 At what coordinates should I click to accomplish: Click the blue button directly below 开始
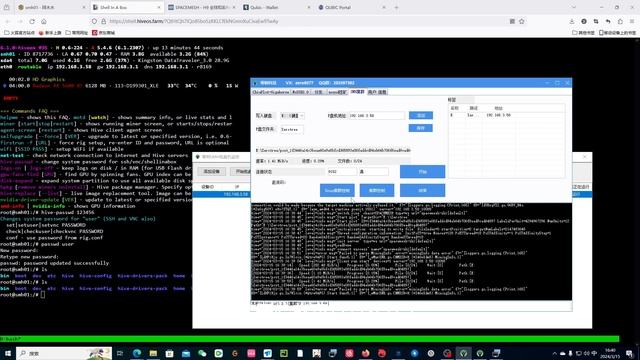422,190
